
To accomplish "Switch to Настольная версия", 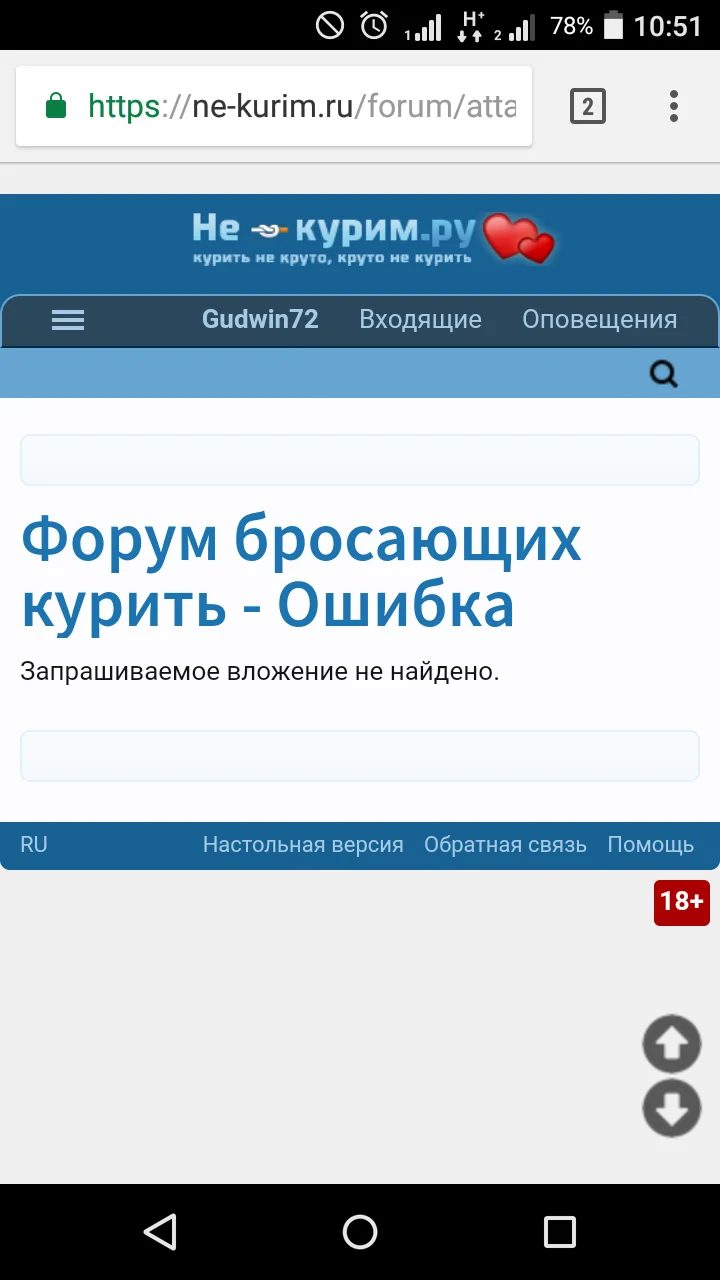I will point(303,845).
